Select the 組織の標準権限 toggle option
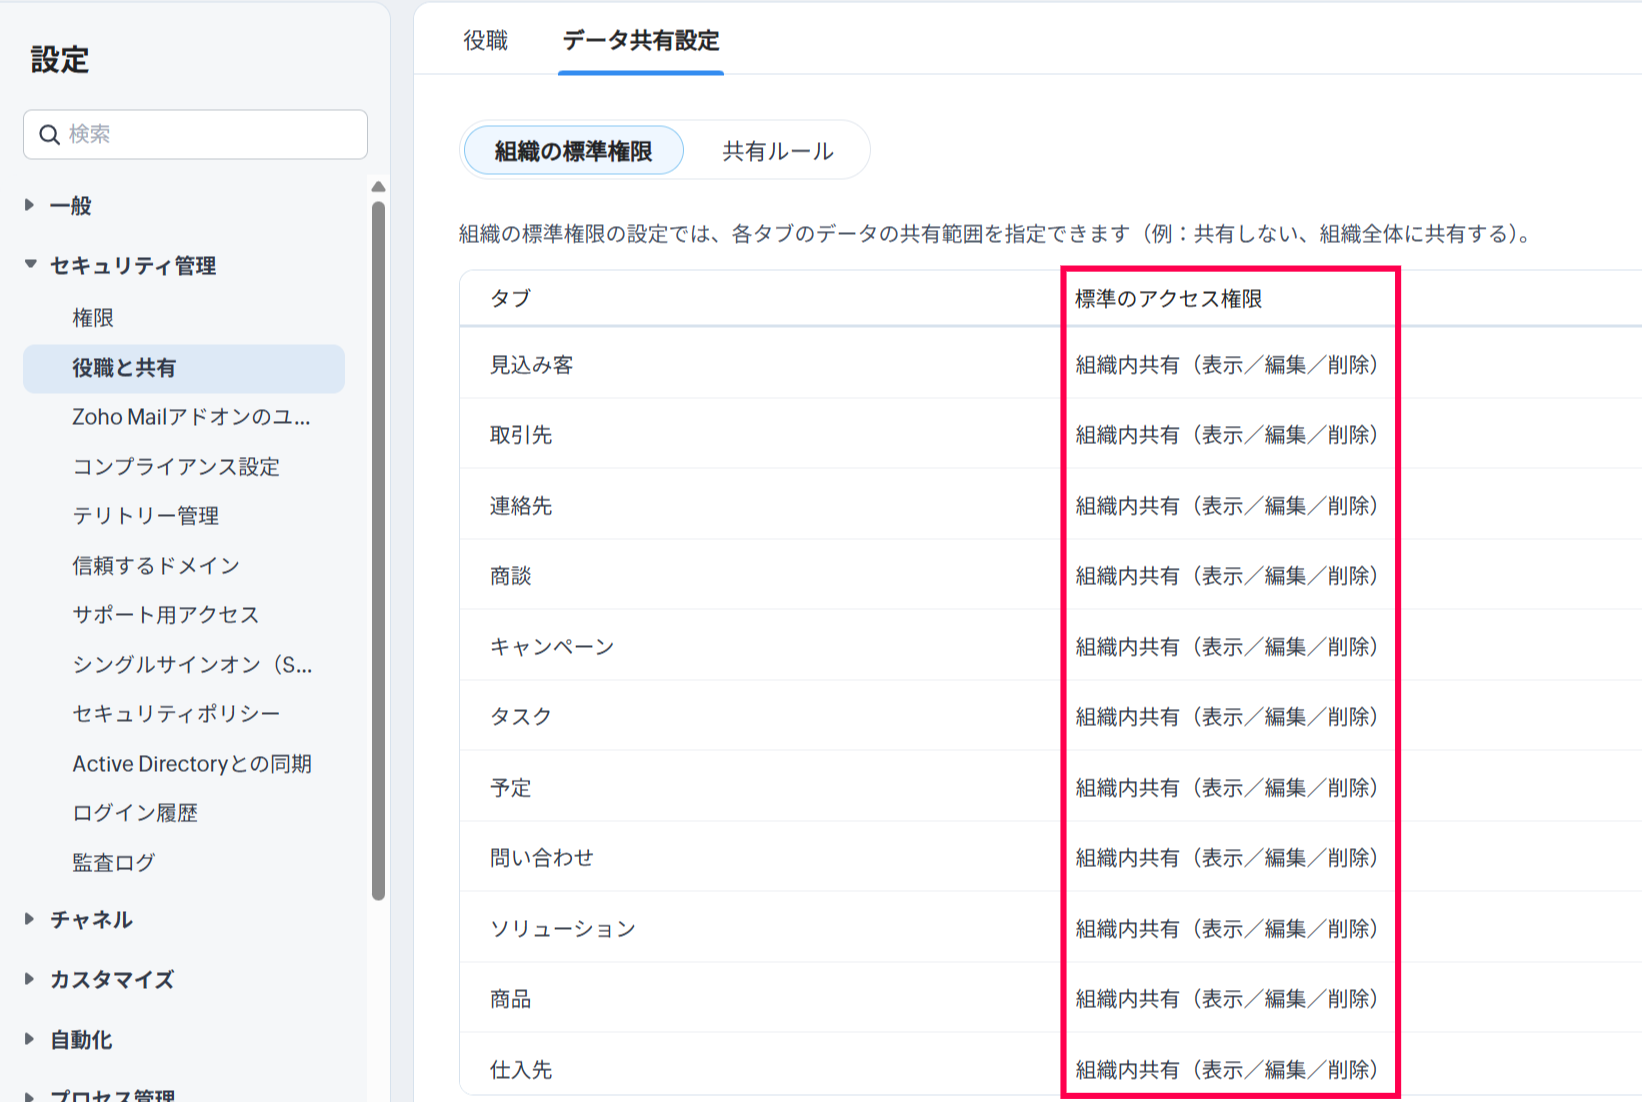1642x1102 pixels. [573, 151]
